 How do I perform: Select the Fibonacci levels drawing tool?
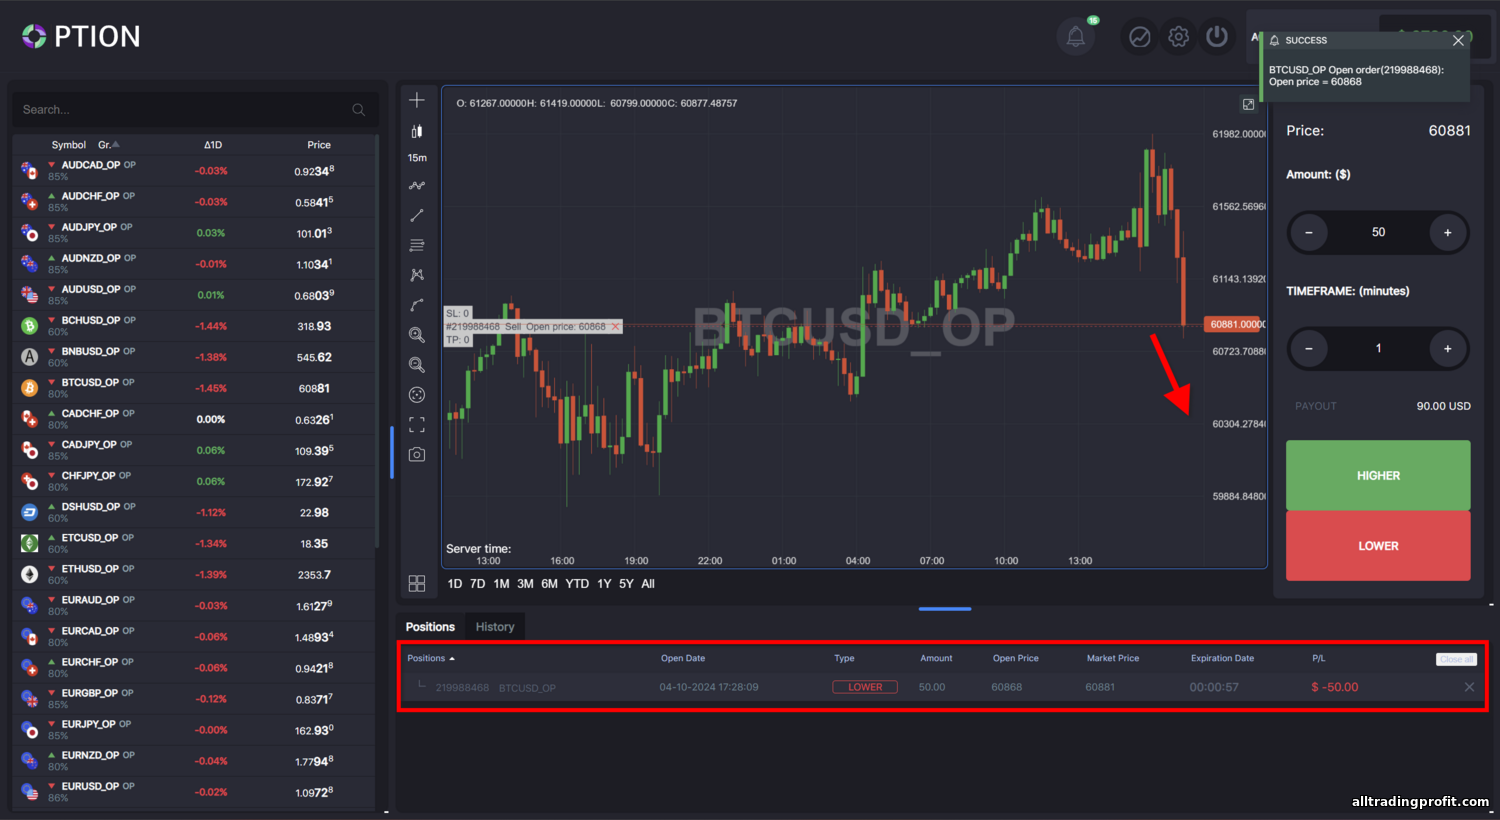pos(417,245)
